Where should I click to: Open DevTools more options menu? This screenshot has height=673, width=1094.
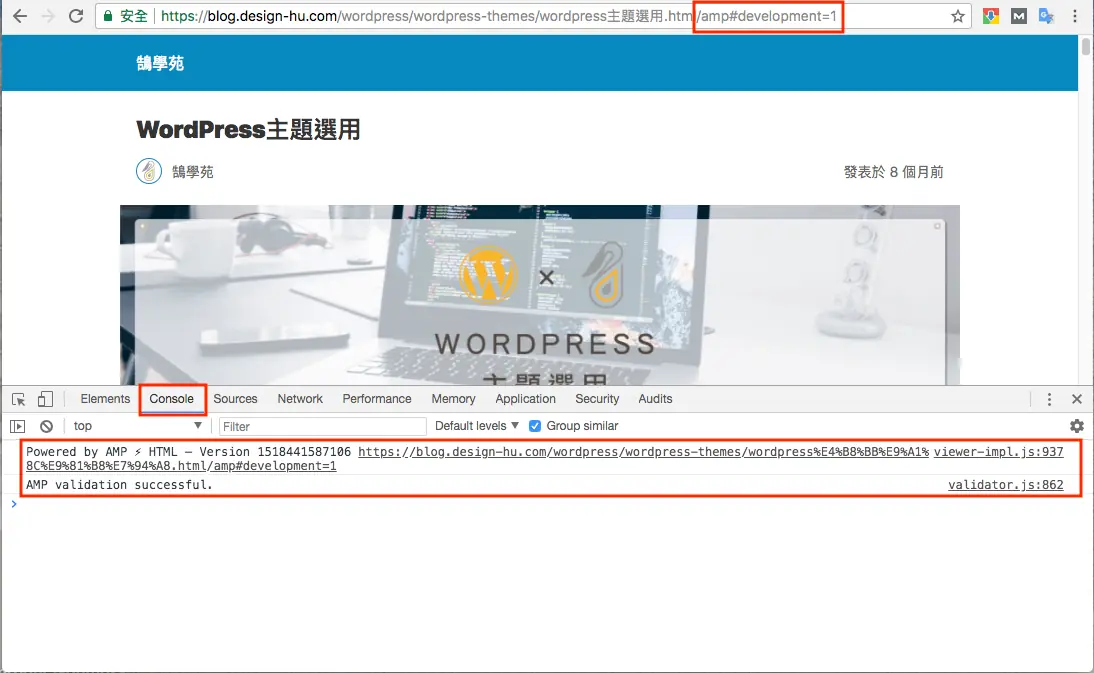[1049, 399]
